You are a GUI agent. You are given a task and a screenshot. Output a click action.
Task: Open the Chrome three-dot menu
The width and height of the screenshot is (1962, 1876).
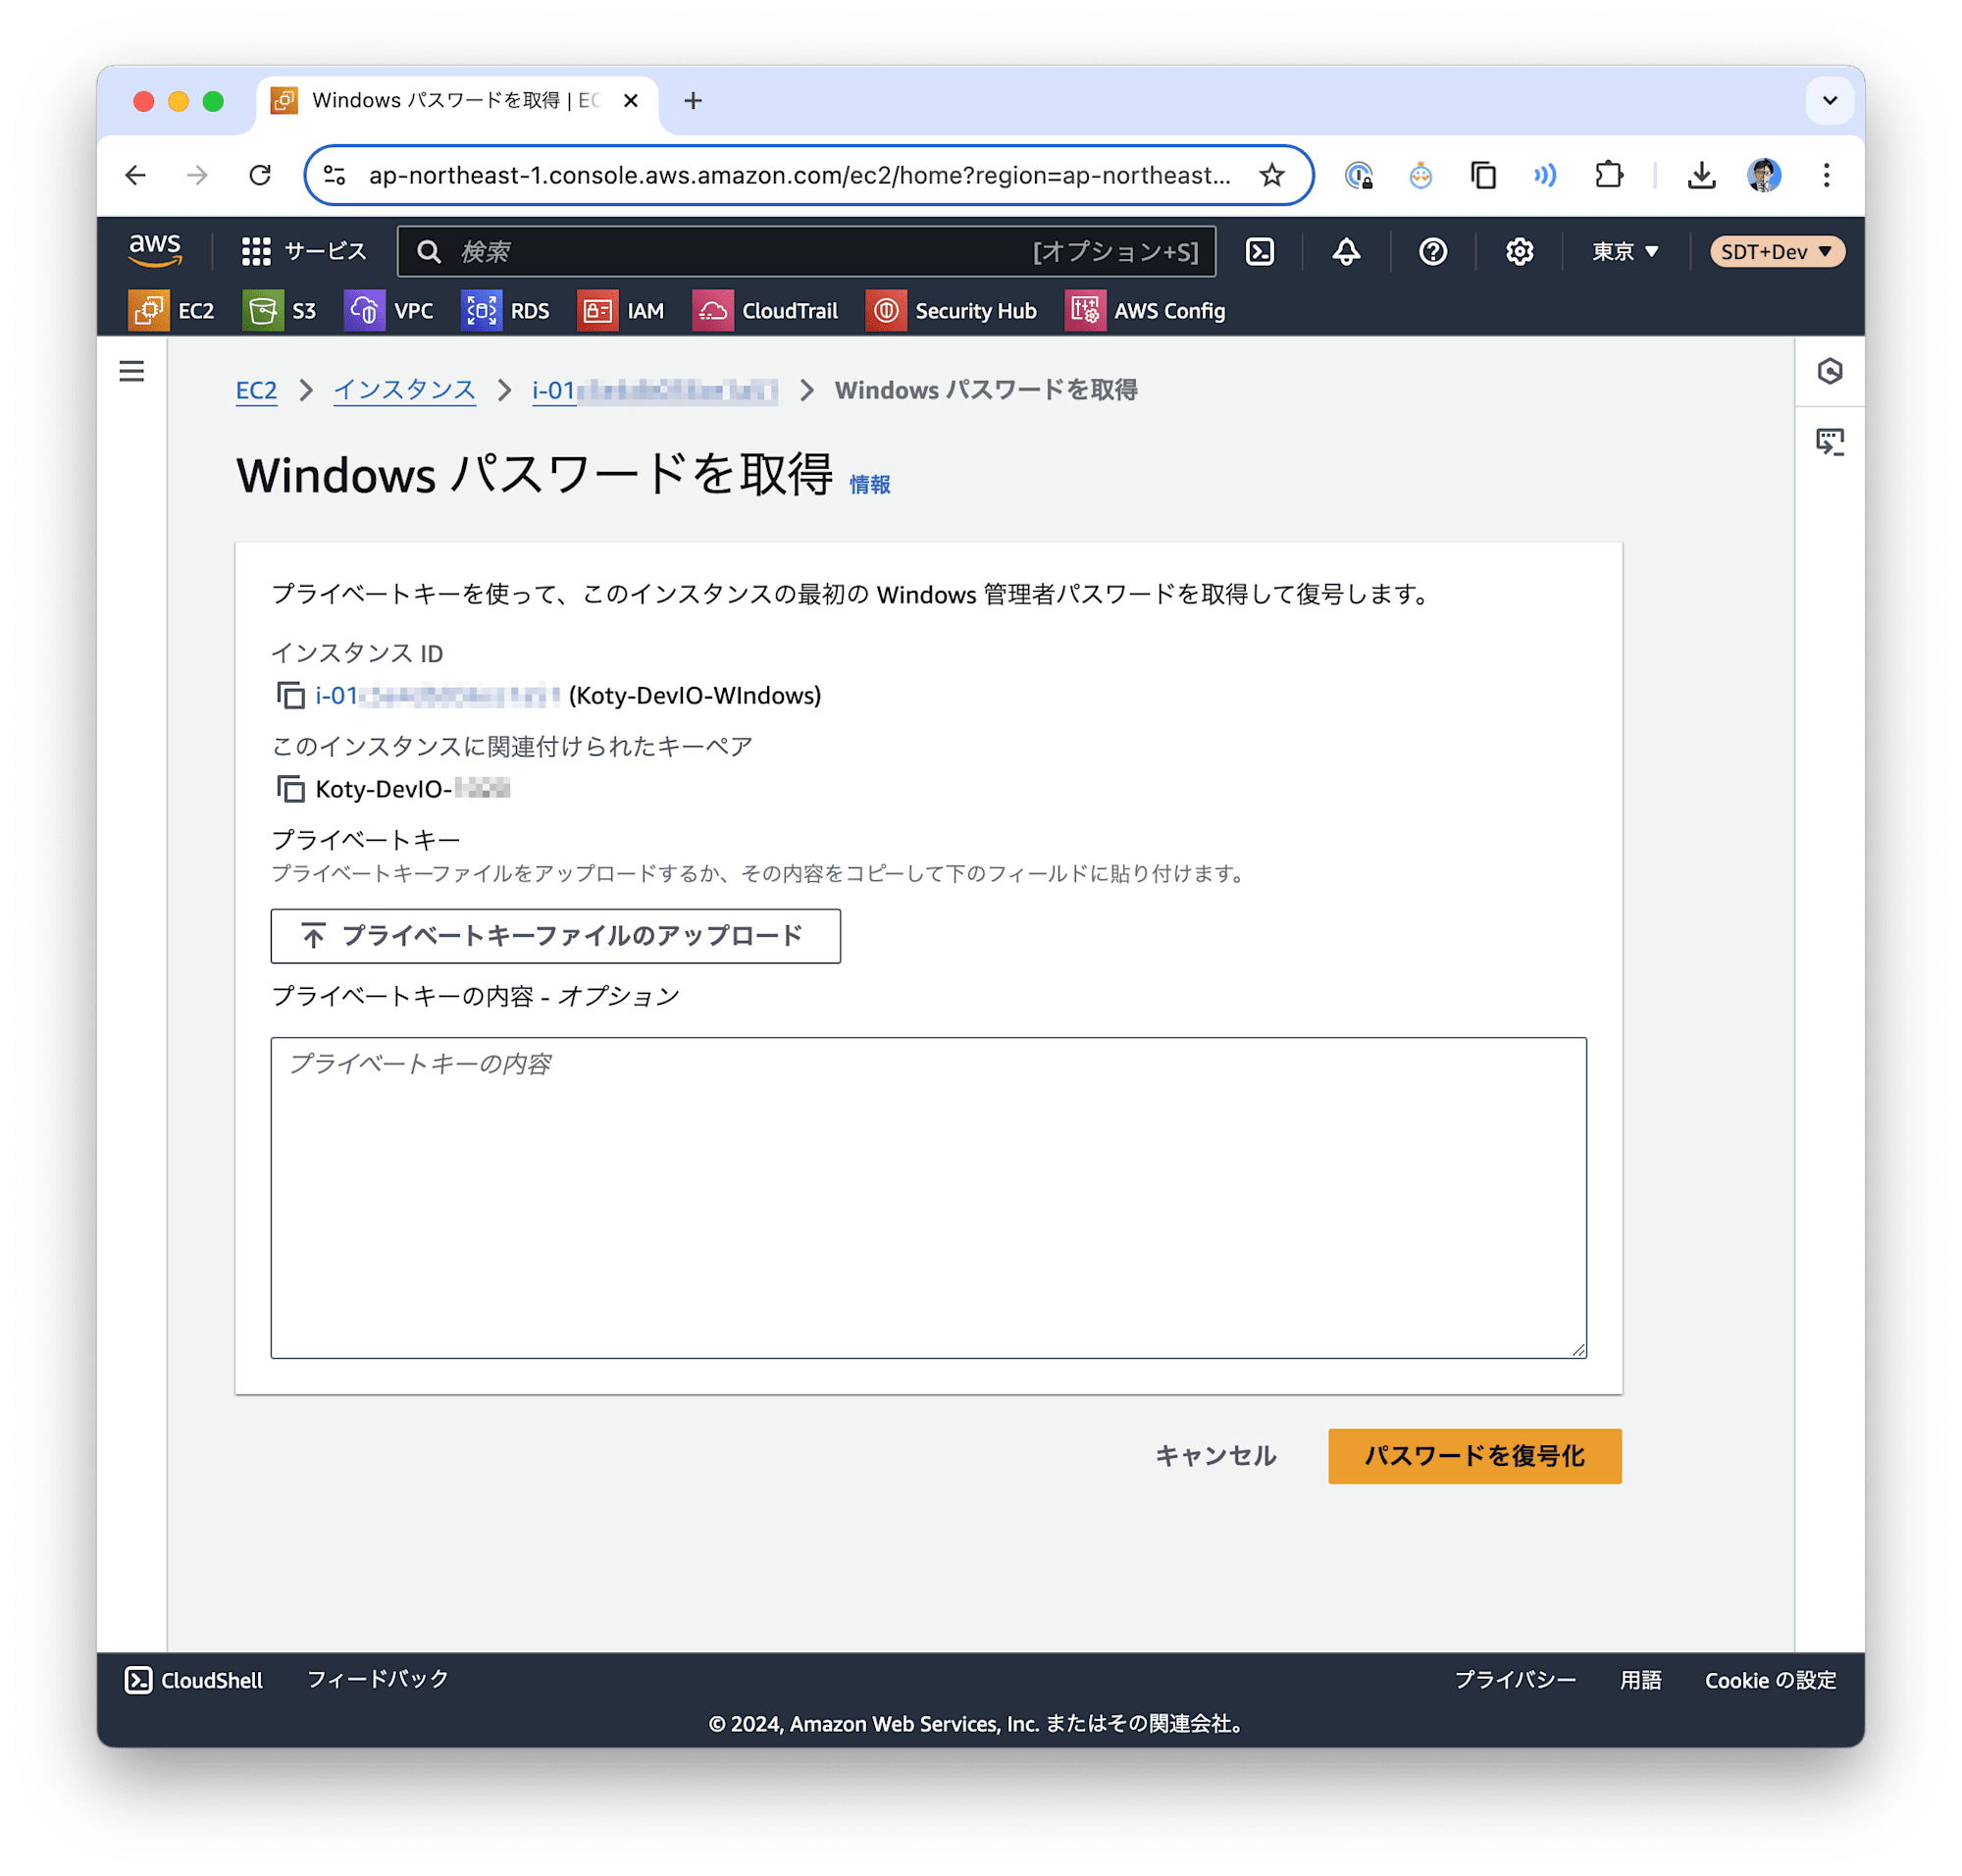pyautogui.click(x=1826, y=175)
